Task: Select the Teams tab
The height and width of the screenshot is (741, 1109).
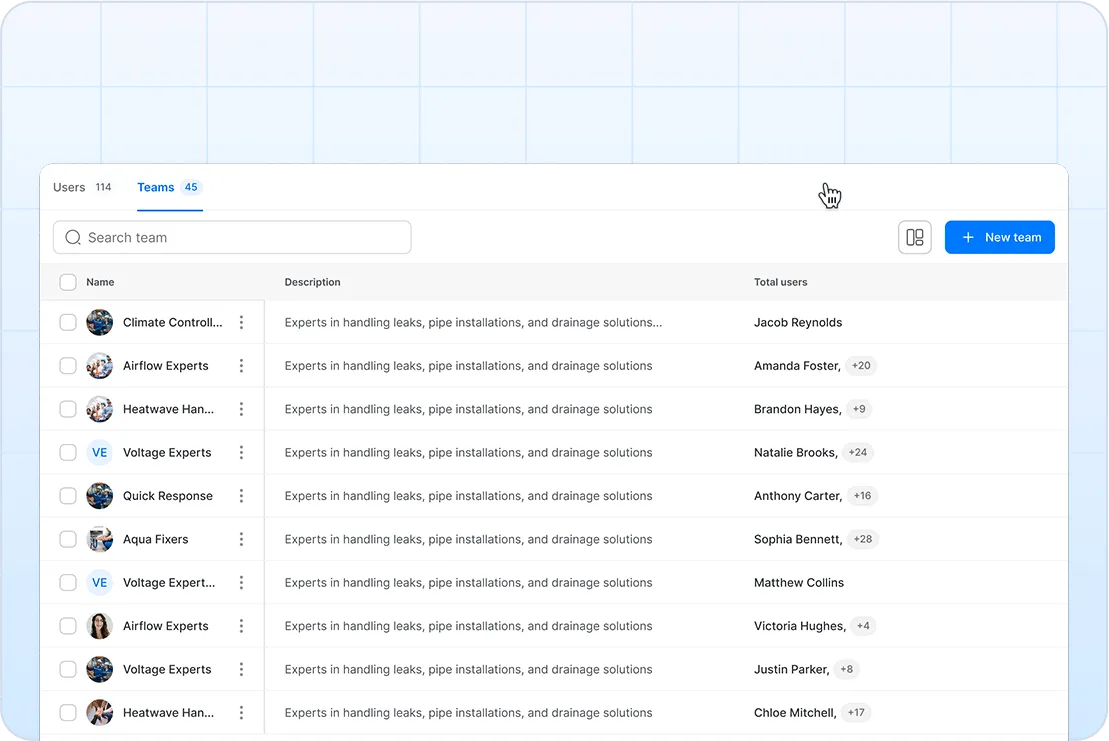Action: [170, 187]
